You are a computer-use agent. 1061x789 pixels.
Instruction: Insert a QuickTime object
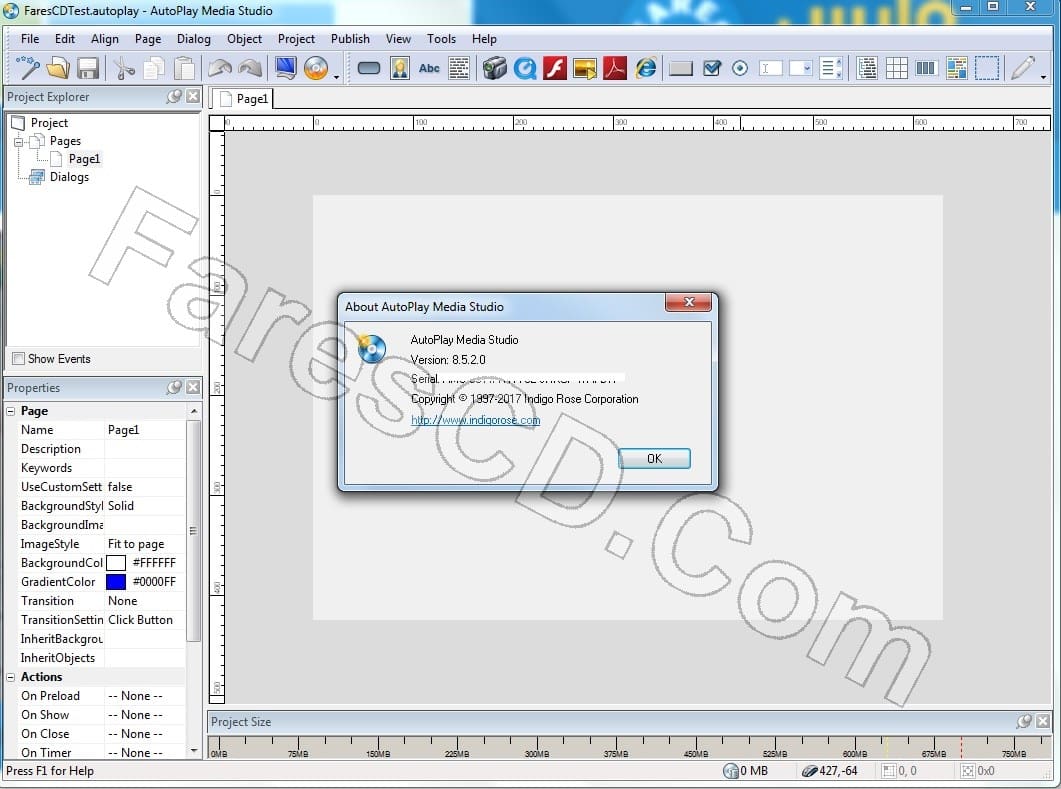[525, 68]
